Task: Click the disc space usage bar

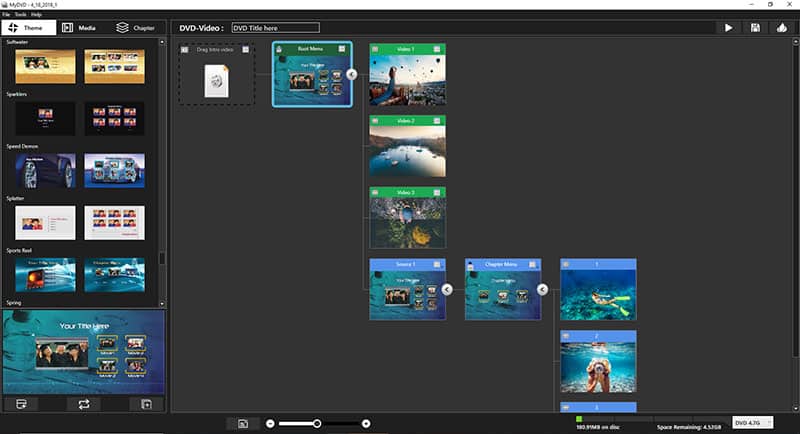Action: pyautogui.click(x=651, y=419)
